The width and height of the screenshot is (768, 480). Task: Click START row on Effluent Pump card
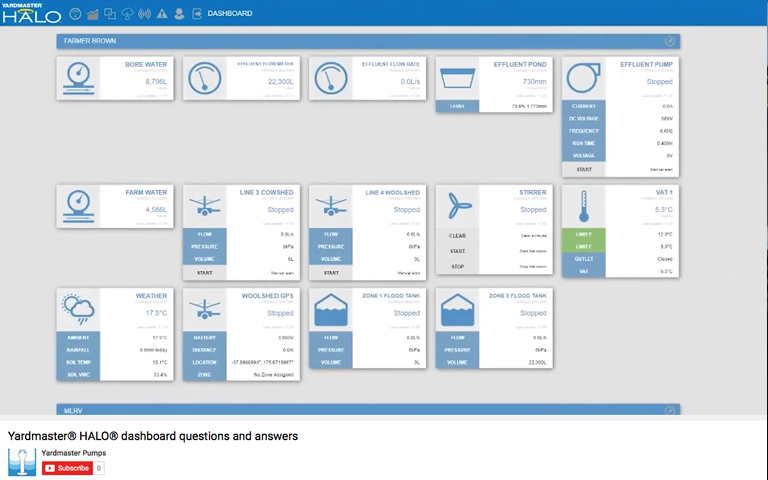tap(621, 169)
